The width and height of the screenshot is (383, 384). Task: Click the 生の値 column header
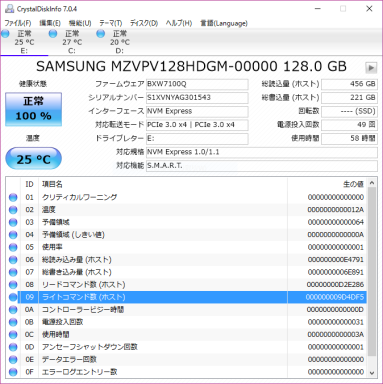(x=327, y=184)
